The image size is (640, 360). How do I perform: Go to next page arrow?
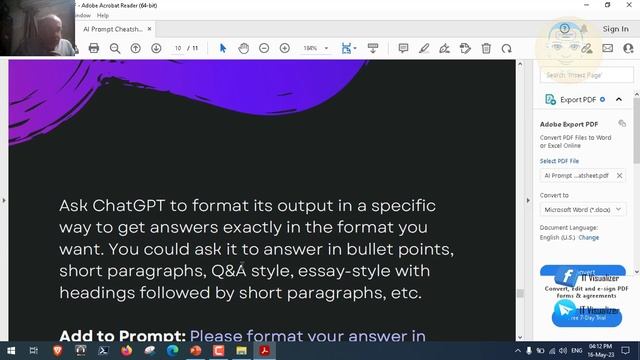tap(156, 48)
